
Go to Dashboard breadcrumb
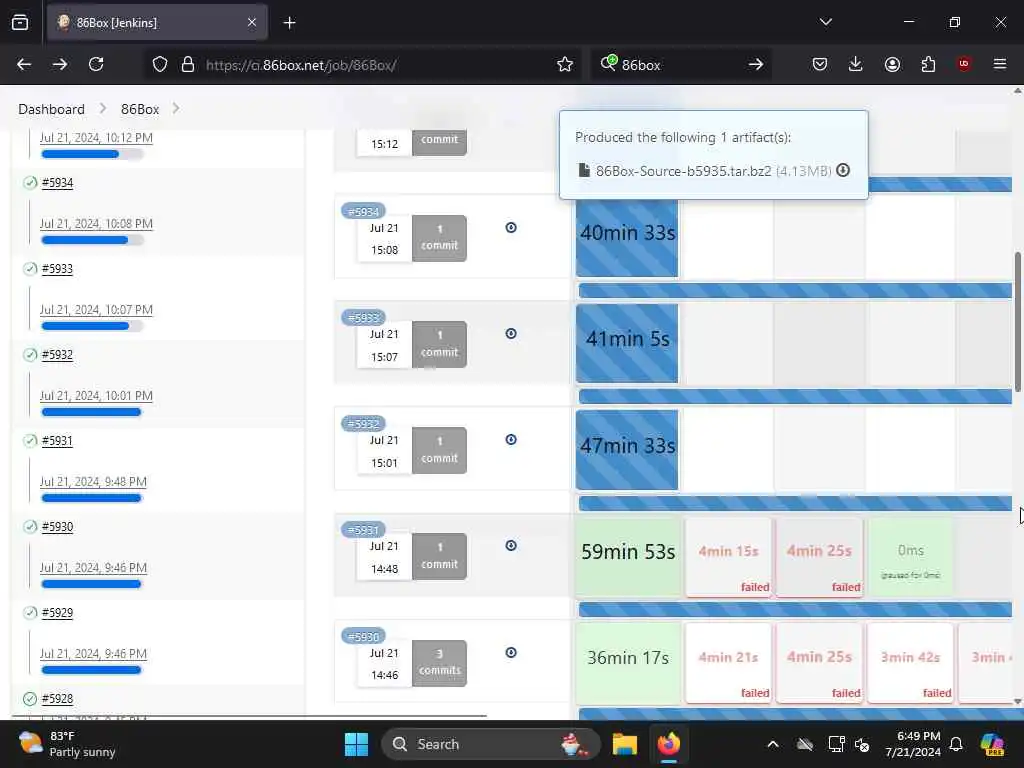(x=52, y=109)
